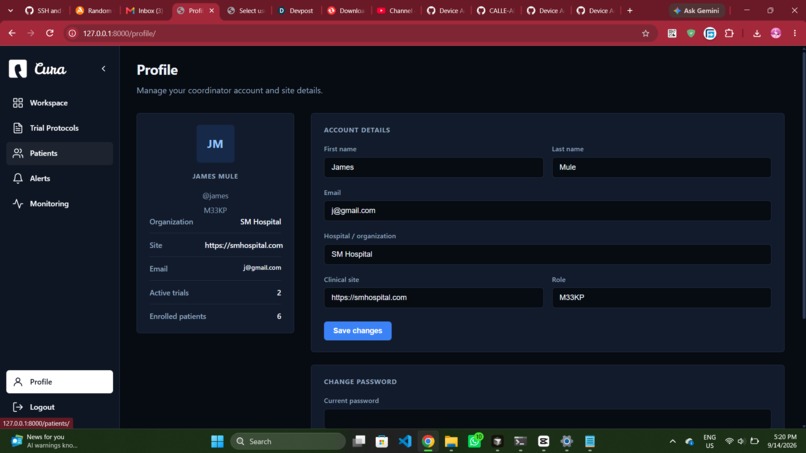Switch to the Select us tab
This screenshot has width=806, height=453.
click(x=246, y=10)
